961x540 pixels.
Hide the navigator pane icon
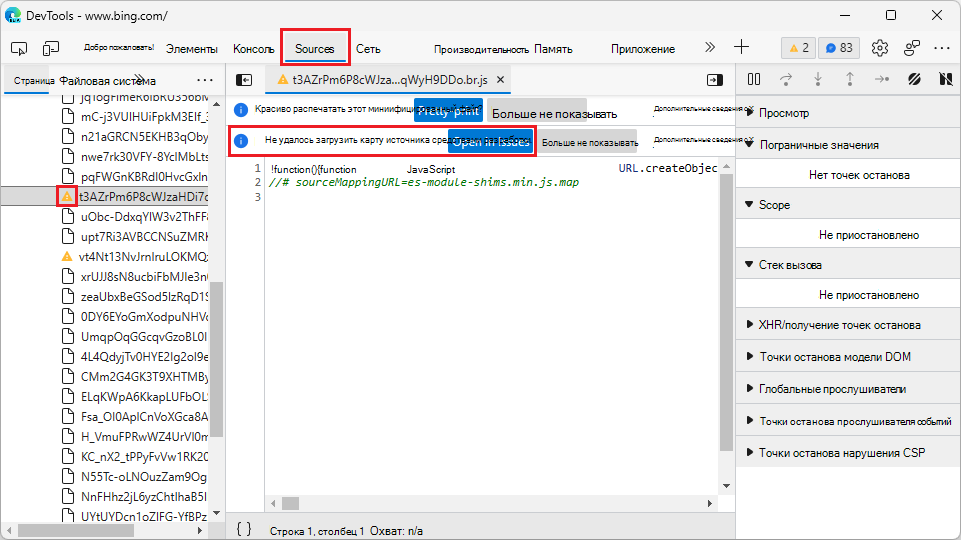tap(244, 80)
